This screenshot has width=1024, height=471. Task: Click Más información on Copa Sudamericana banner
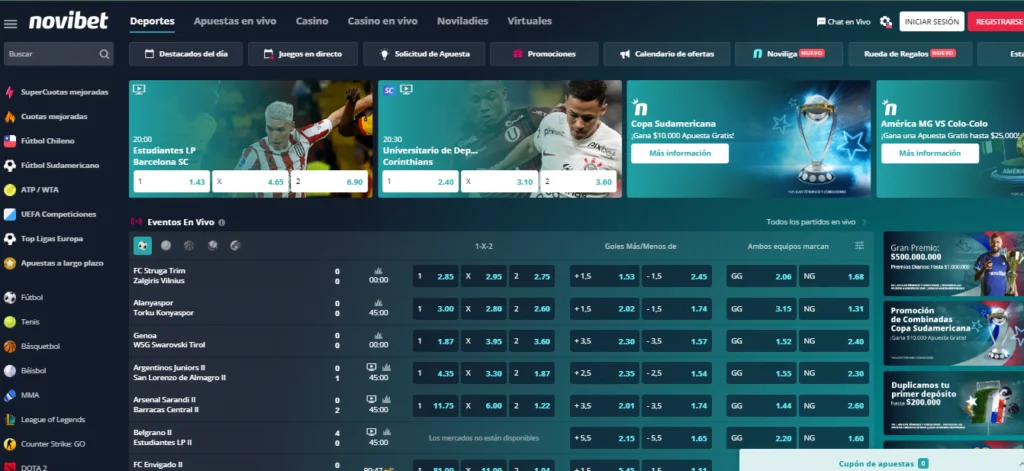point(680,154)
